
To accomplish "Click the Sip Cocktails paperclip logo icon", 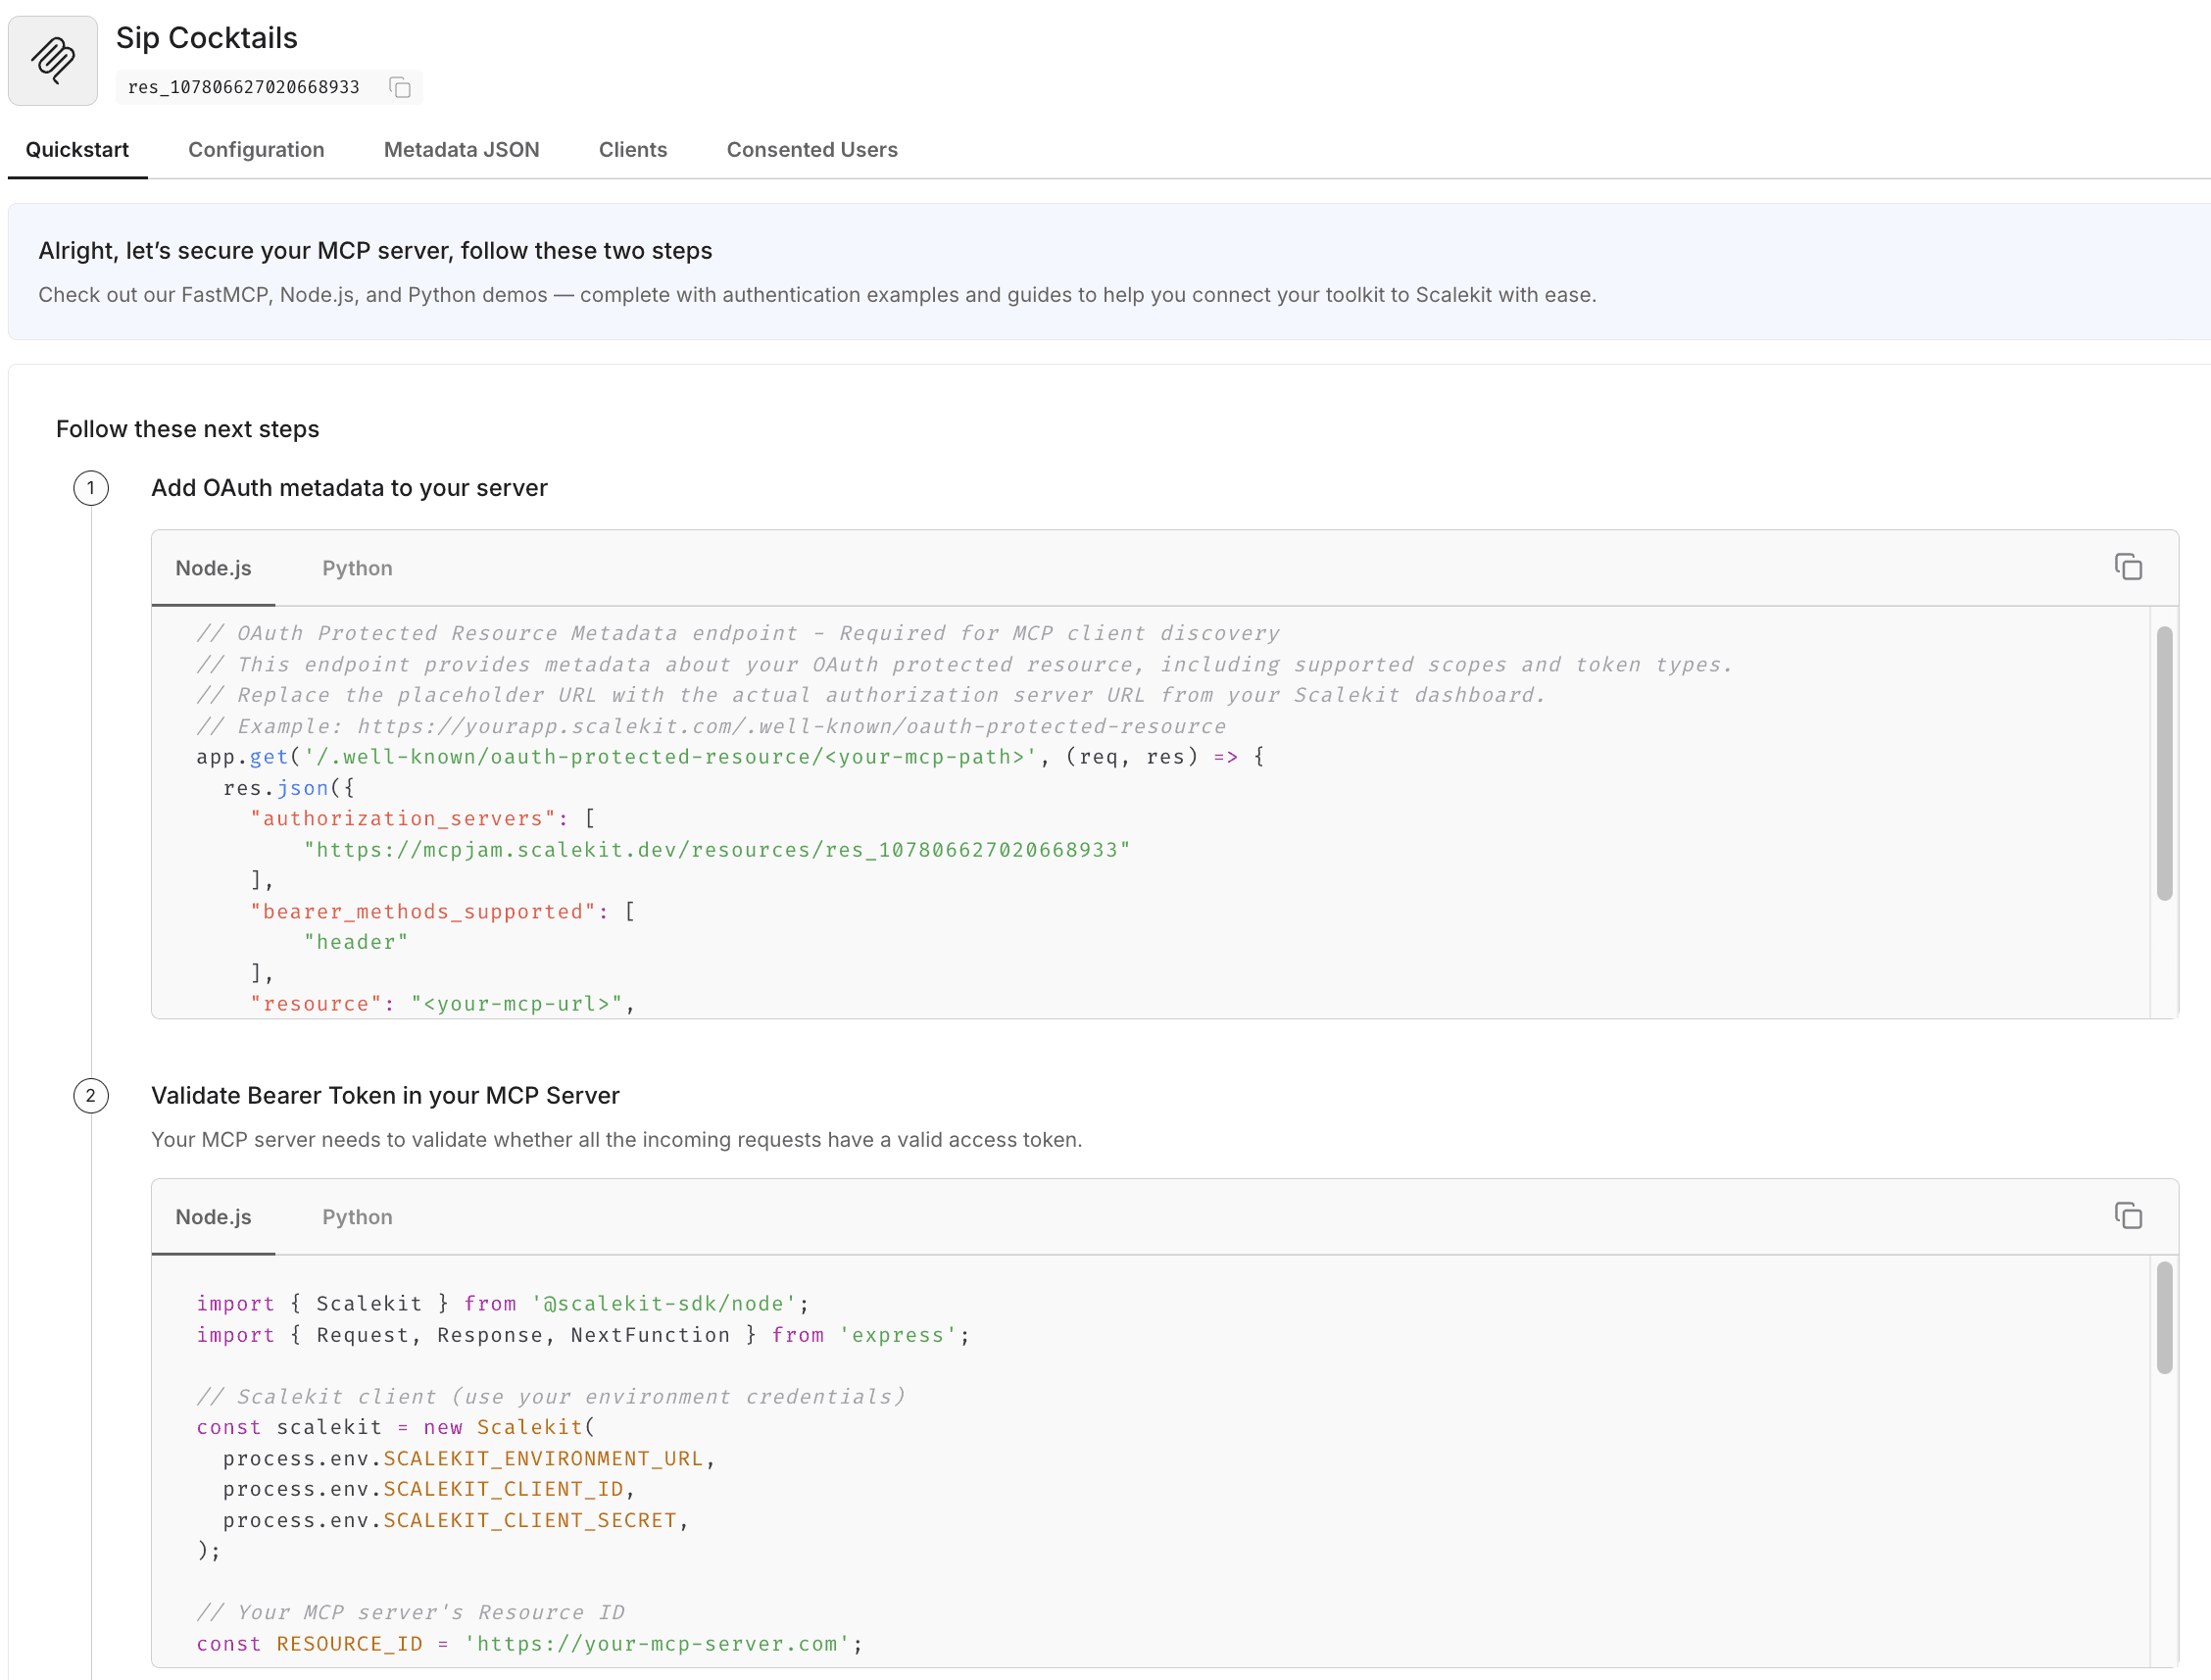I will pos(53,60).
